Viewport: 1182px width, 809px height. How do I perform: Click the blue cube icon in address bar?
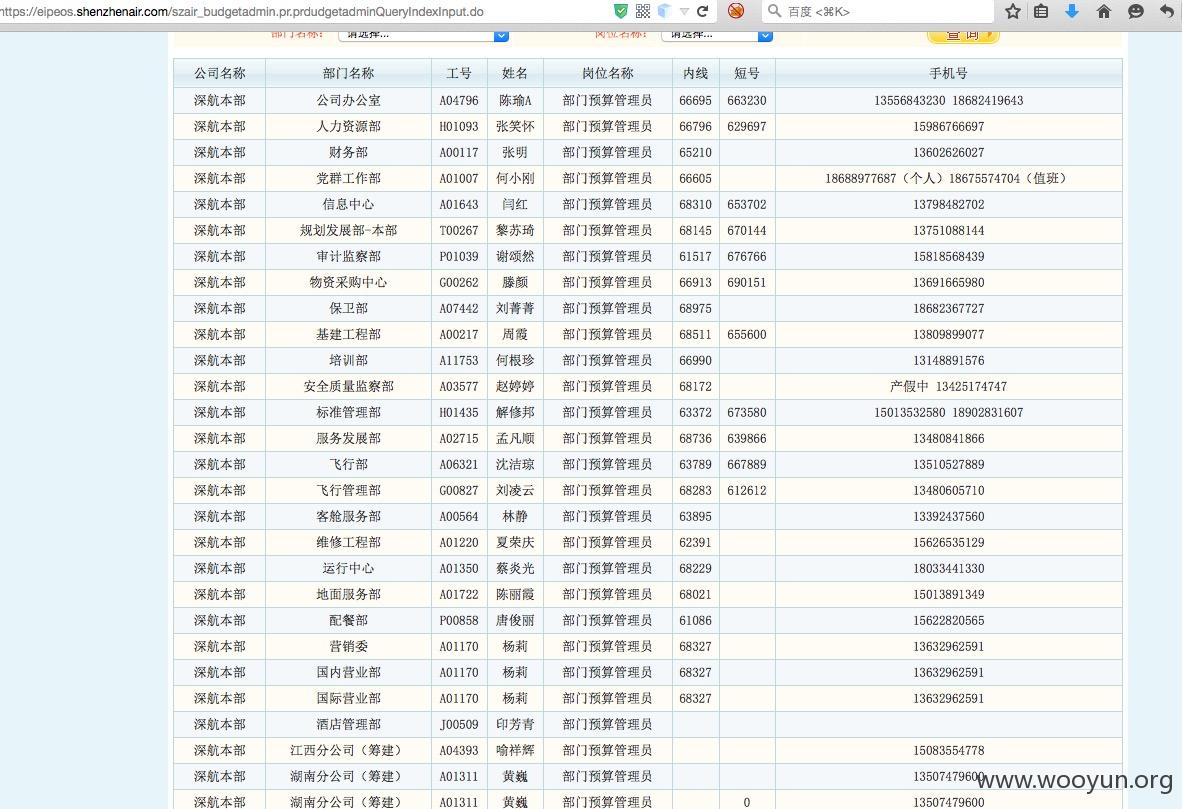click(x=664, y=11)
